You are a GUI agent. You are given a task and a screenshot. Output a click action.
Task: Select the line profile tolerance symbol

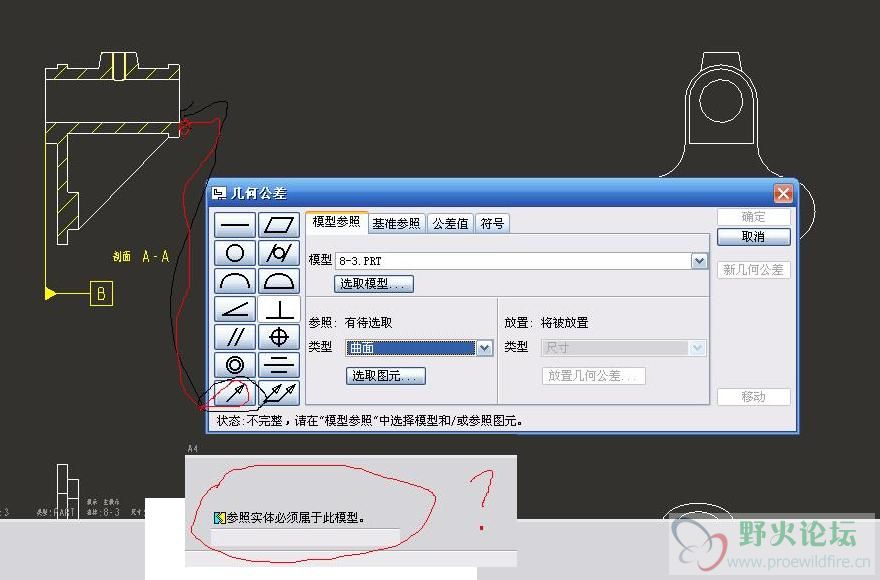point(235,281)
